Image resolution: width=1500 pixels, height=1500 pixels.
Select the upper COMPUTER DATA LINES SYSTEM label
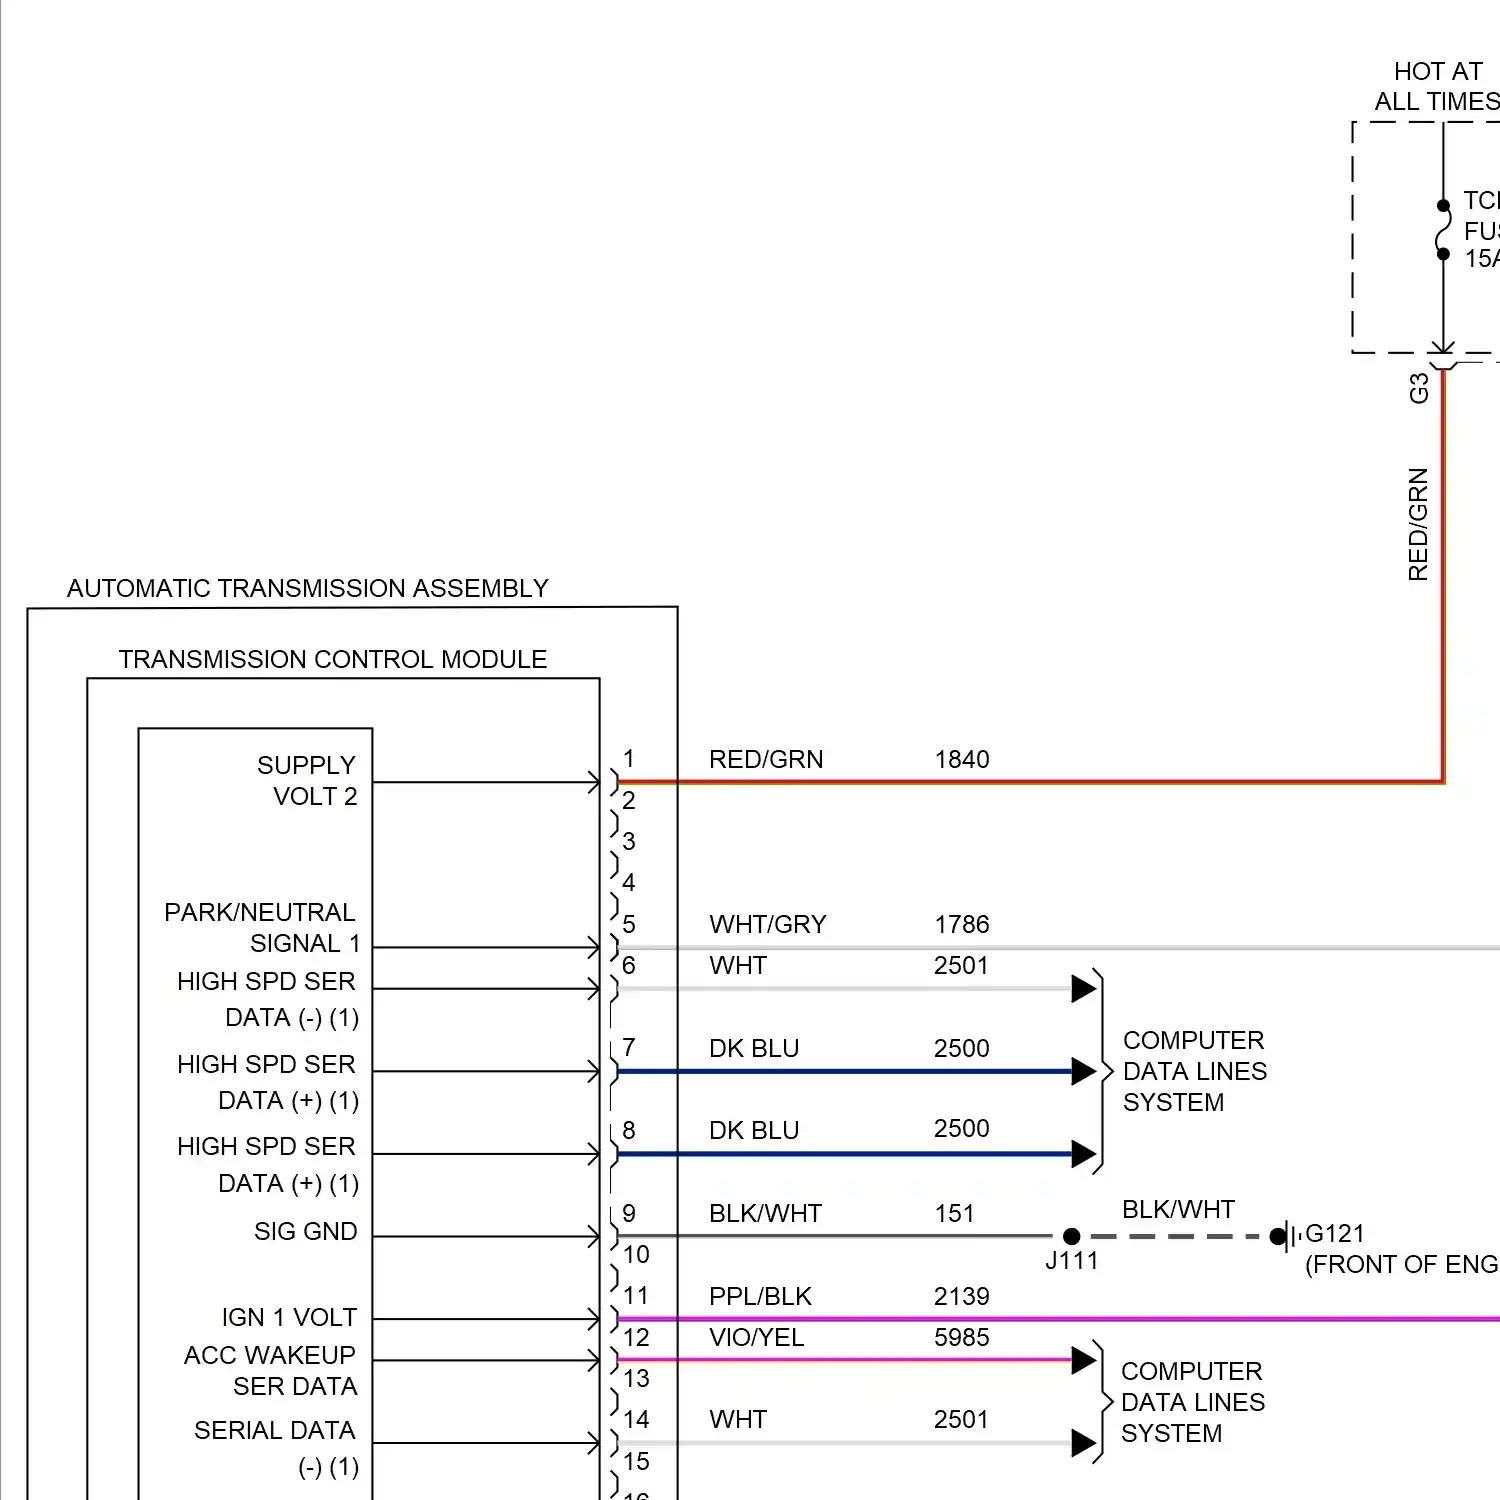pyautogui.click(x=1195, y=1071)
